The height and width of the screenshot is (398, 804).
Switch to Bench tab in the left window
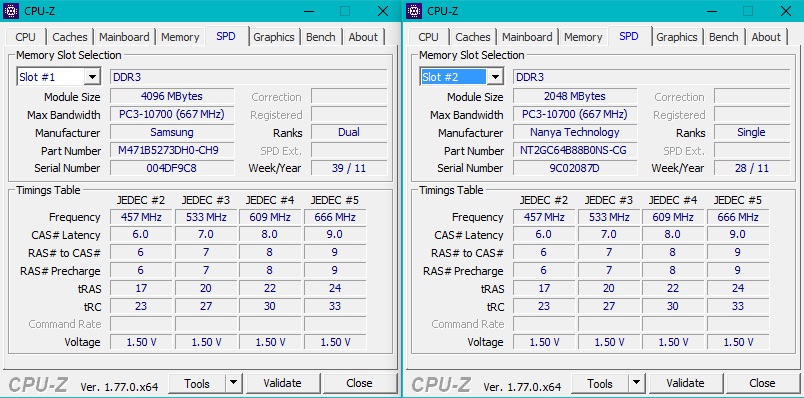pos(320,37)
